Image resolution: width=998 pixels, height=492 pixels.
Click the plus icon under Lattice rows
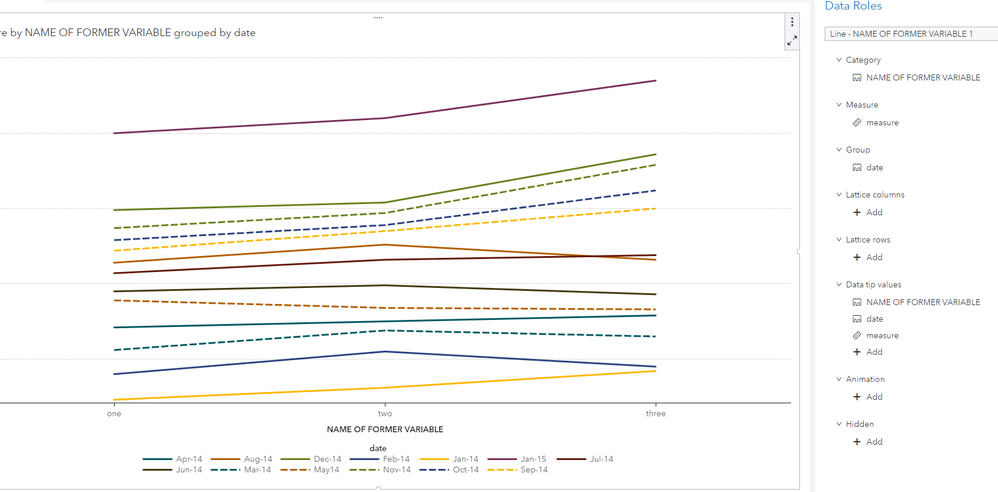click(857, 258)
